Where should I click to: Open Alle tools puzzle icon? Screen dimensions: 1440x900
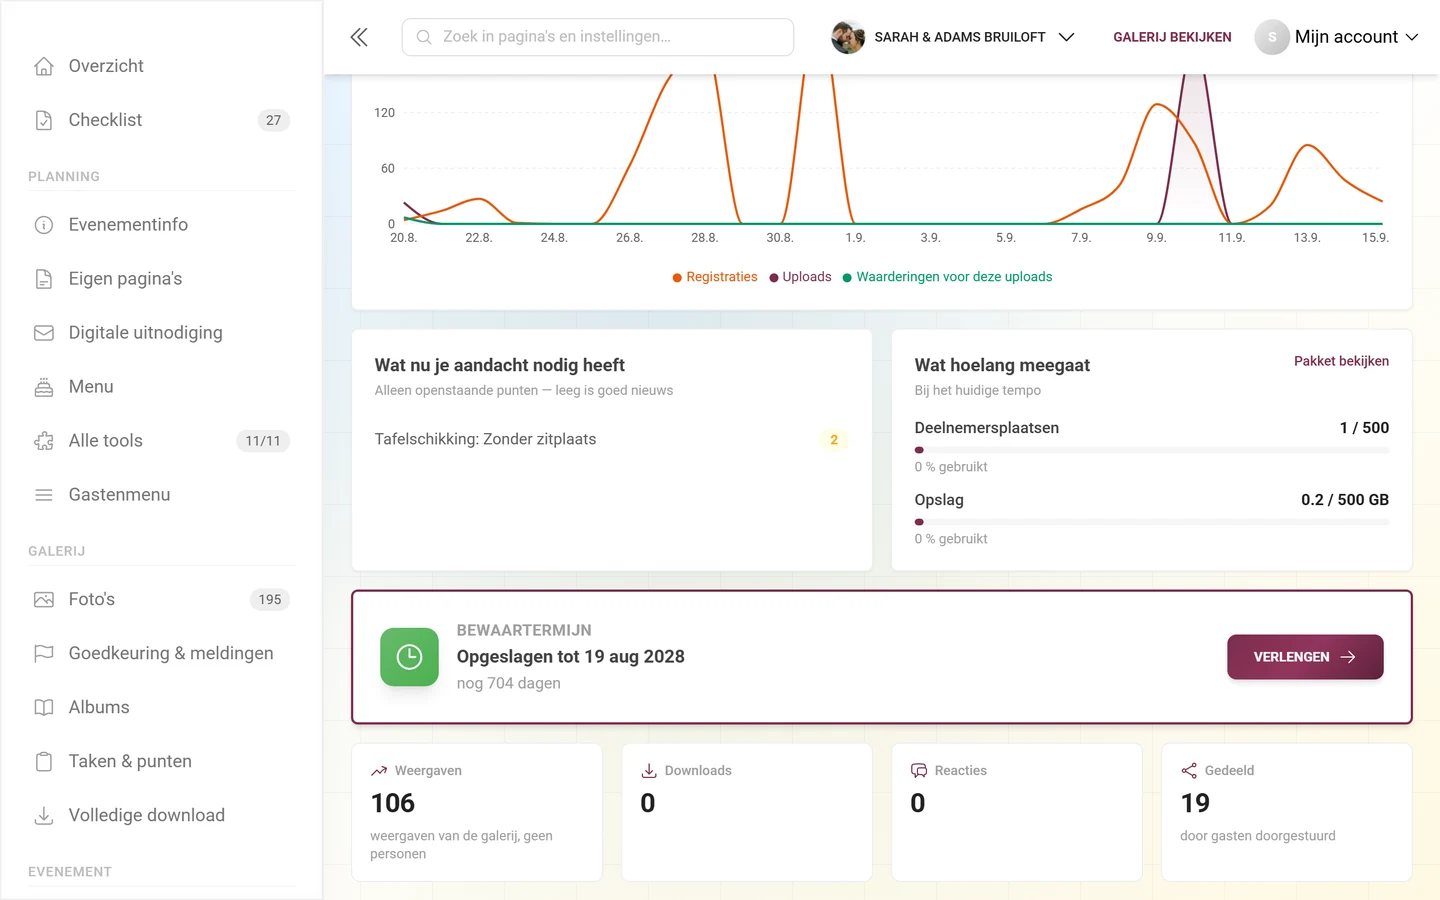pyautogui.click(x=44, y=441)
